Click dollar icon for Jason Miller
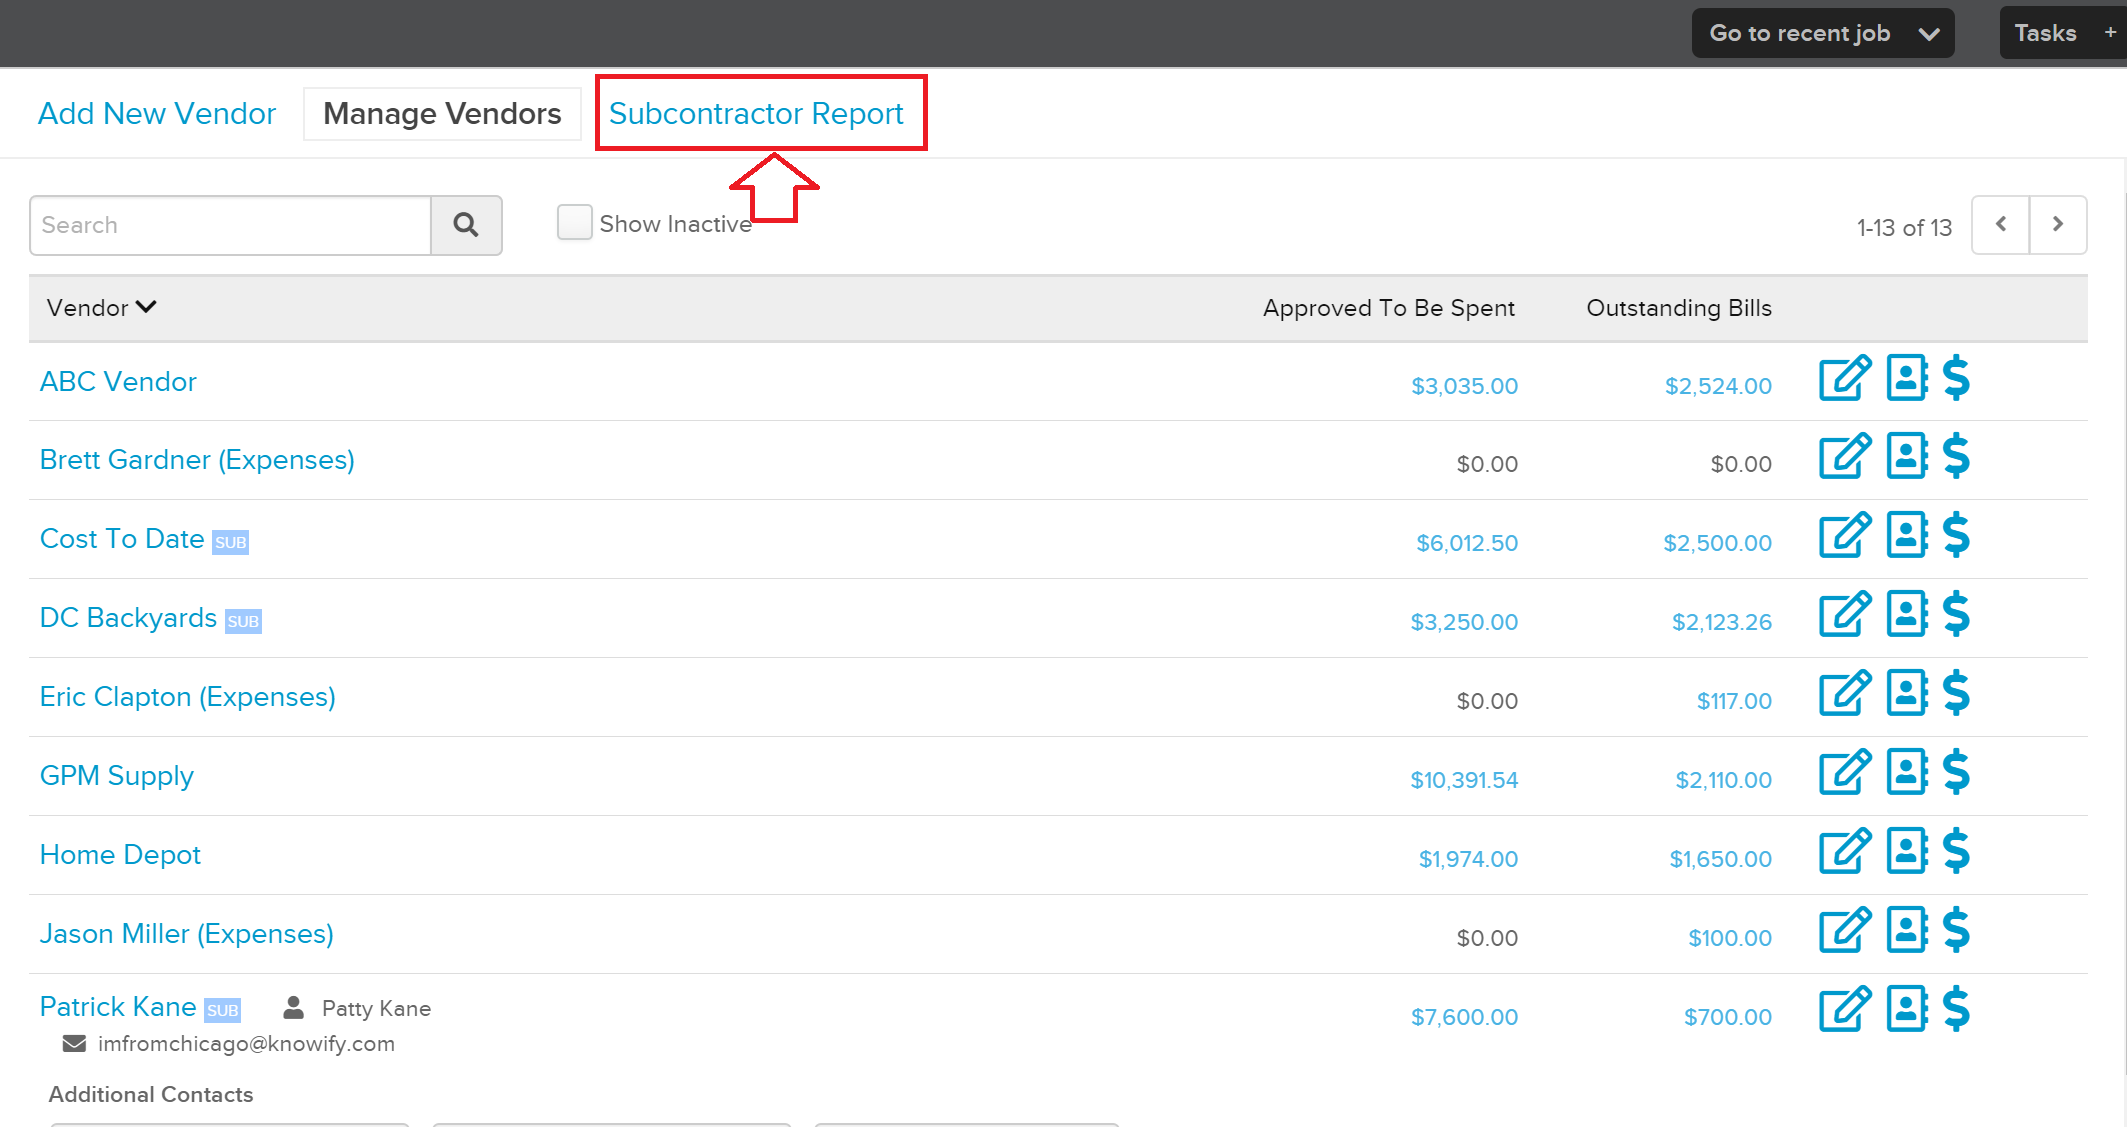The width and height of the screenshot is (2127, 1127). [x=1956, y=930]
